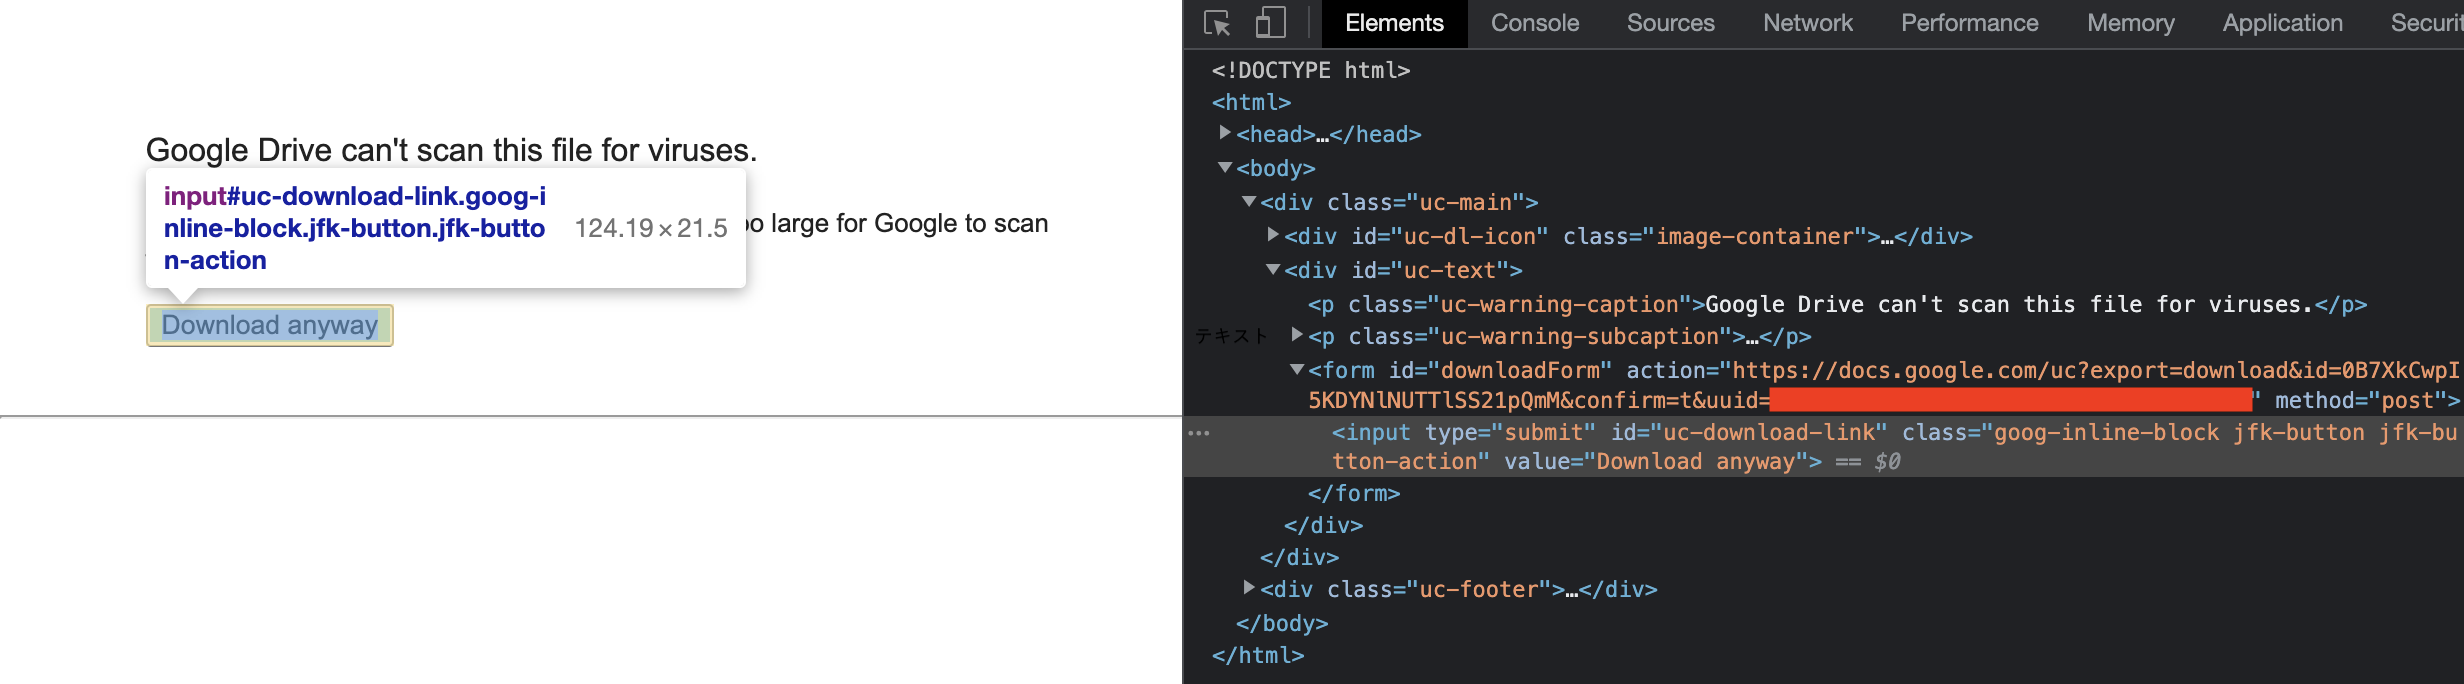
Task: Click the method="post" attribute
Action: coord(2360,400)
